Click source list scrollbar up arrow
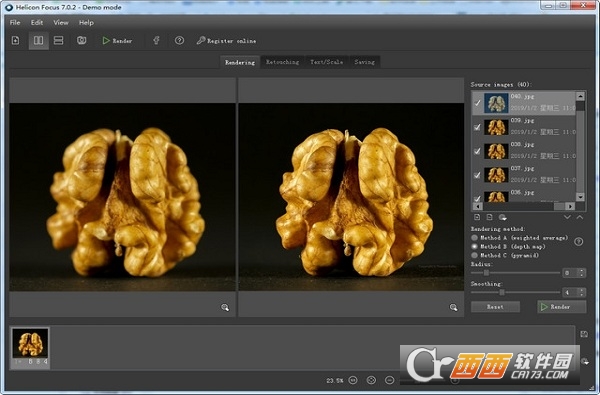Screen dimensions: 600x395 click(x=580, y=96)
